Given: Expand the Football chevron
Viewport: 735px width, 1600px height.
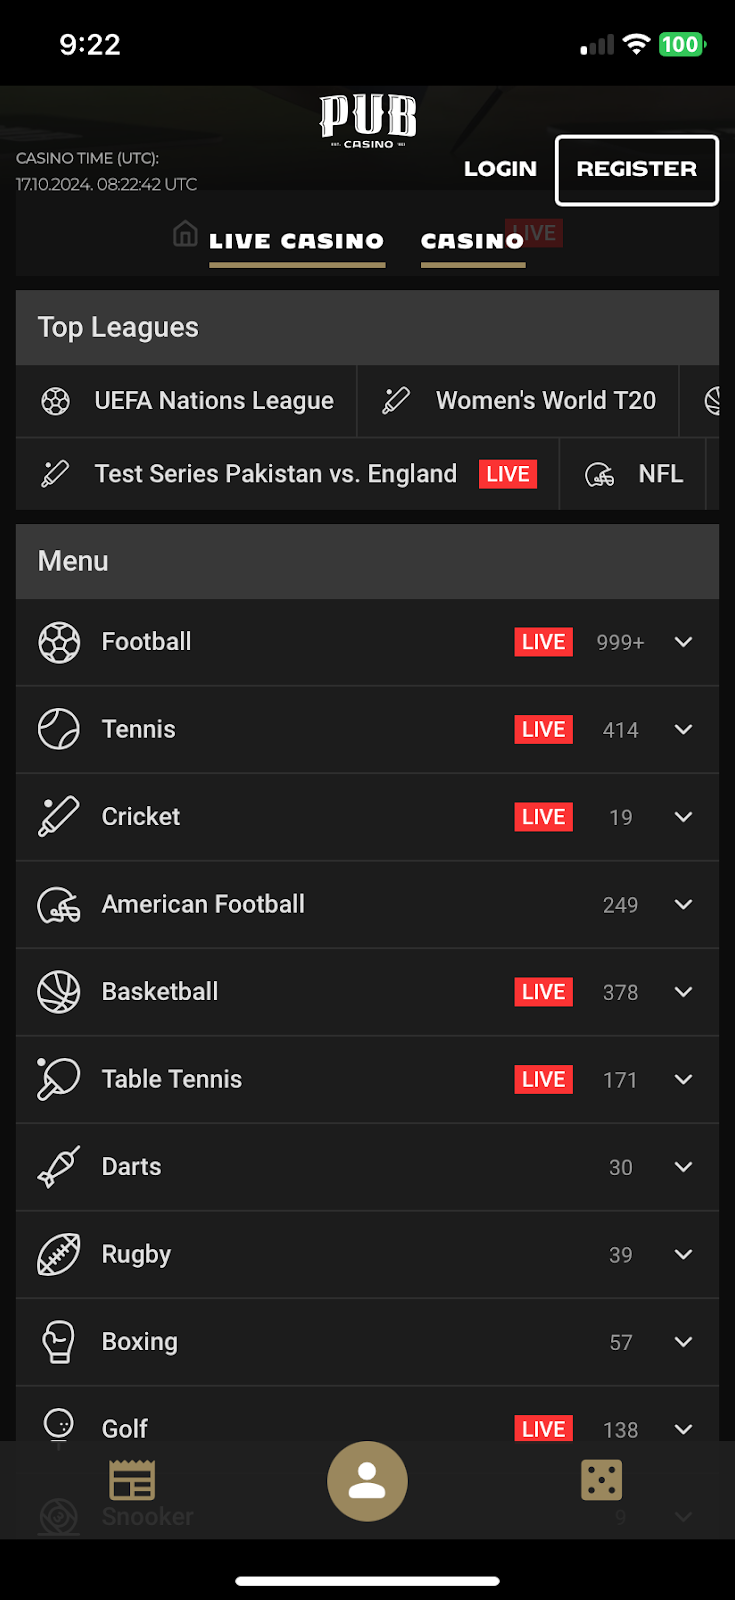Looking at the screenshot, I should click(x=683, y=642).
